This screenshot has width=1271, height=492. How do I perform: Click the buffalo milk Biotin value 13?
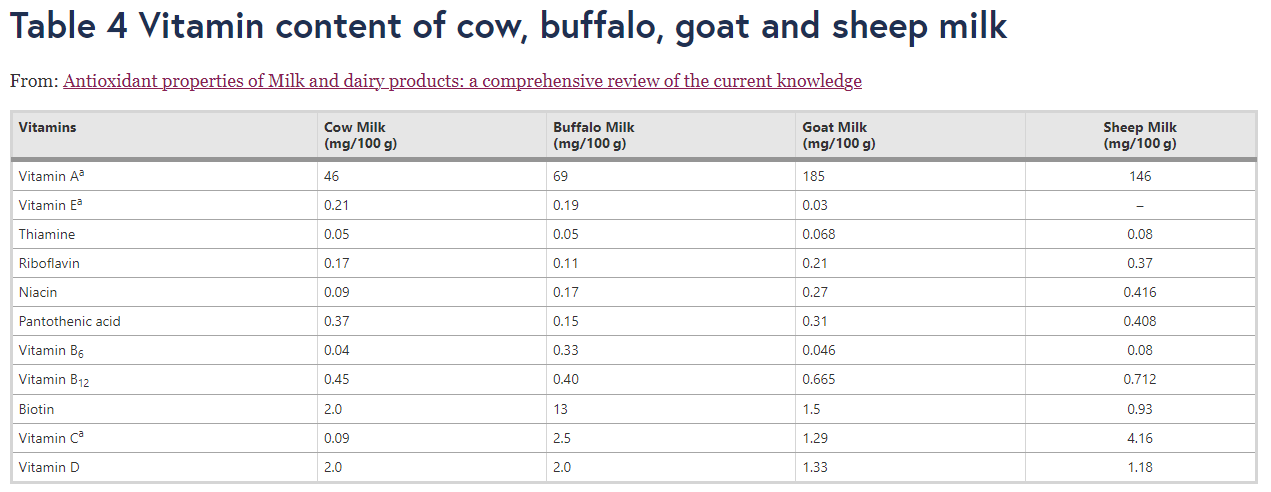click(560, 409)
